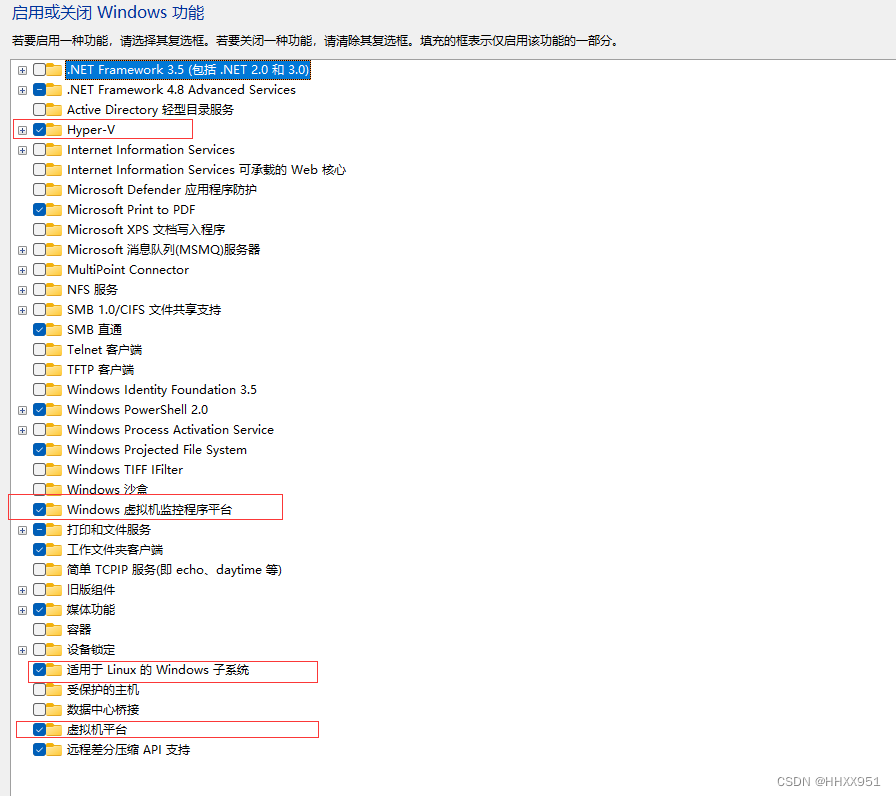Screen dimensions: 896x796
Task: Uncheck Windows Projected File System
Action: coord(38,449)
